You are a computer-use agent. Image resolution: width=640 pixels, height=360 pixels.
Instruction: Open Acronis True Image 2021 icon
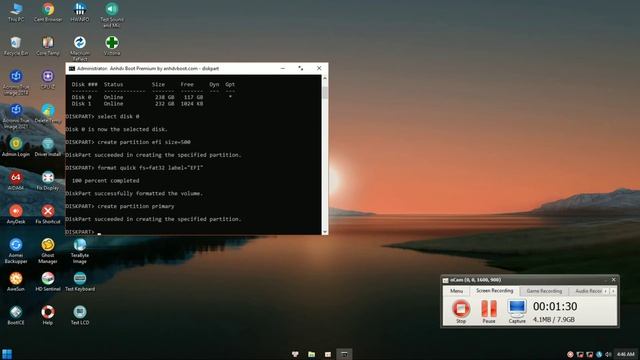tap(16, 116)
